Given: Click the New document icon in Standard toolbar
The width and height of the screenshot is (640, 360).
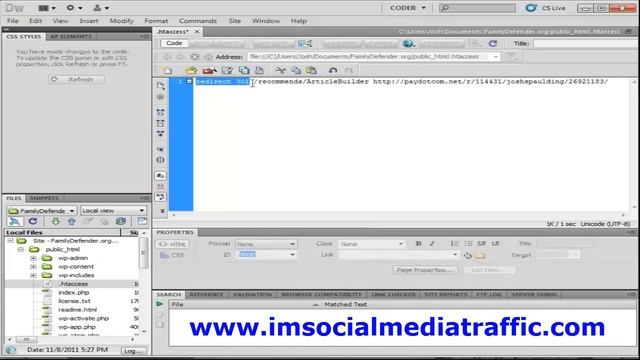Looking at the screenshot, I should [167, 70].
